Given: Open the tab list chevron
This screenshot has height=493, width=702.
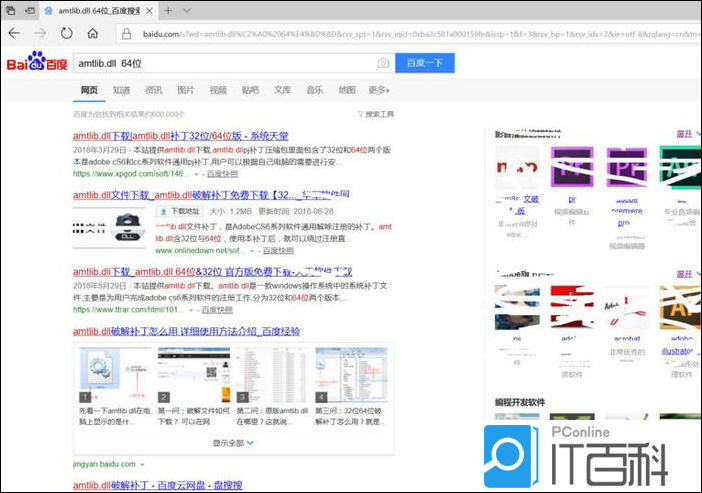Looking at the screenshot, I should 187,10.
